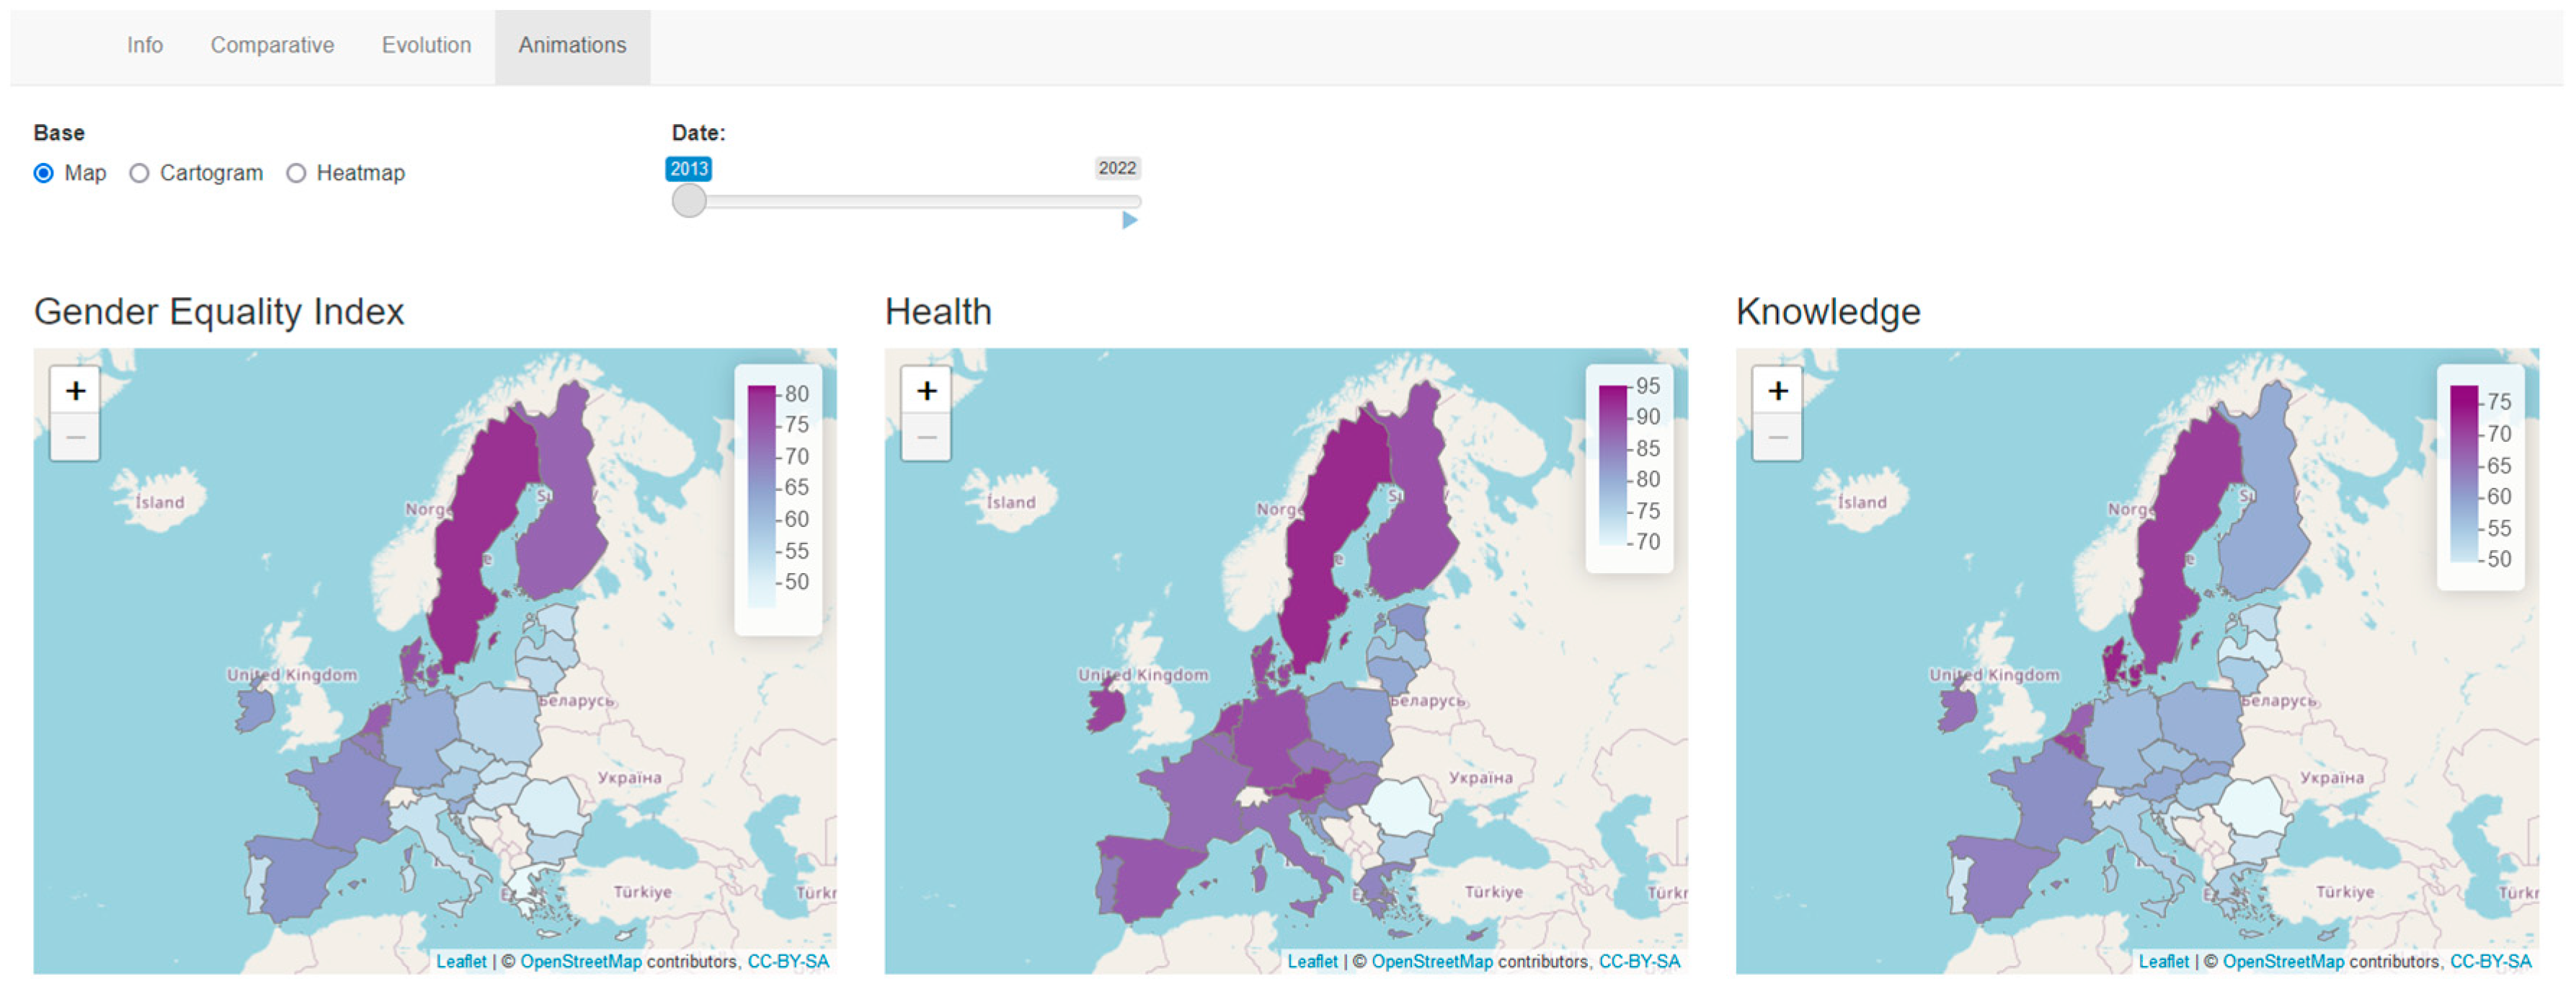Screen dimensions: 2576x984
Task: Open the Animations tab
Action: click(572, 45)
